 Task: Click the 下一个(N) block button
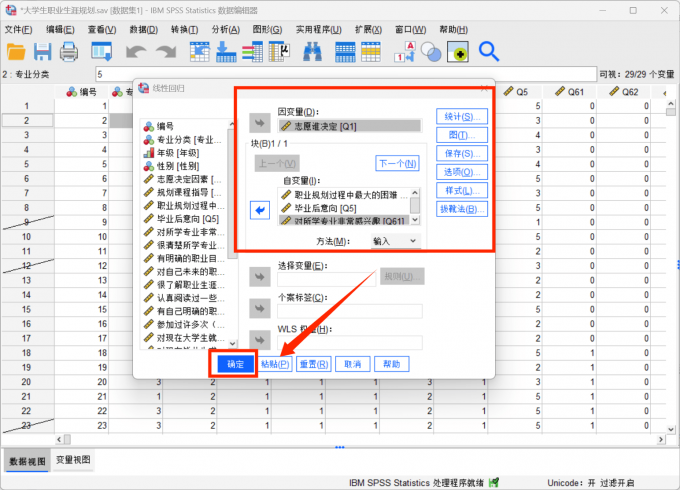click(x=396, y=163)
